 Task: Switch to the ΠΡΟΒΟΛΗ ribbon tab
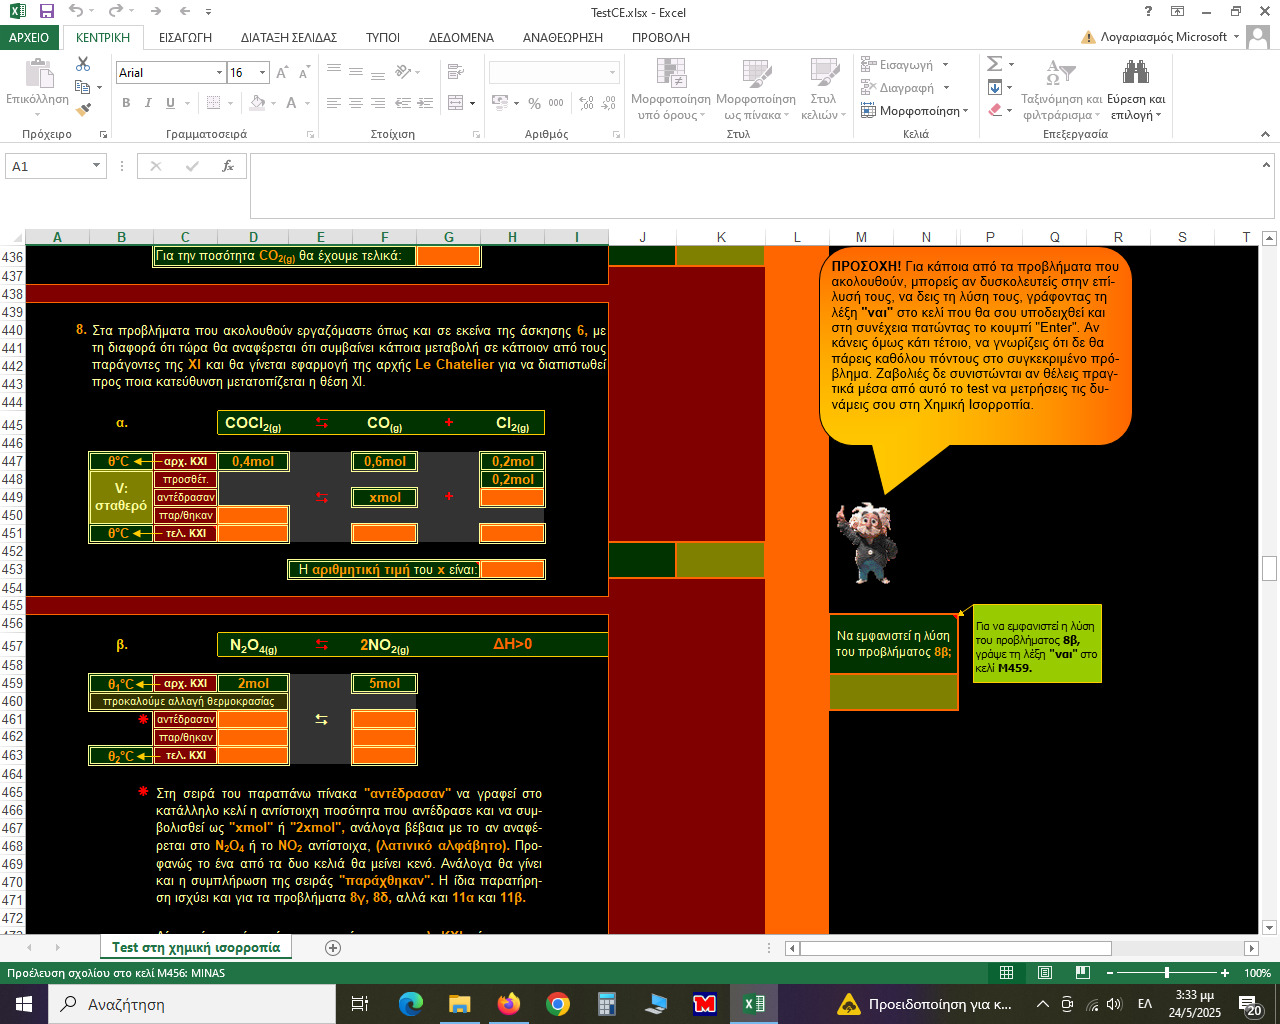click(660, 37)
